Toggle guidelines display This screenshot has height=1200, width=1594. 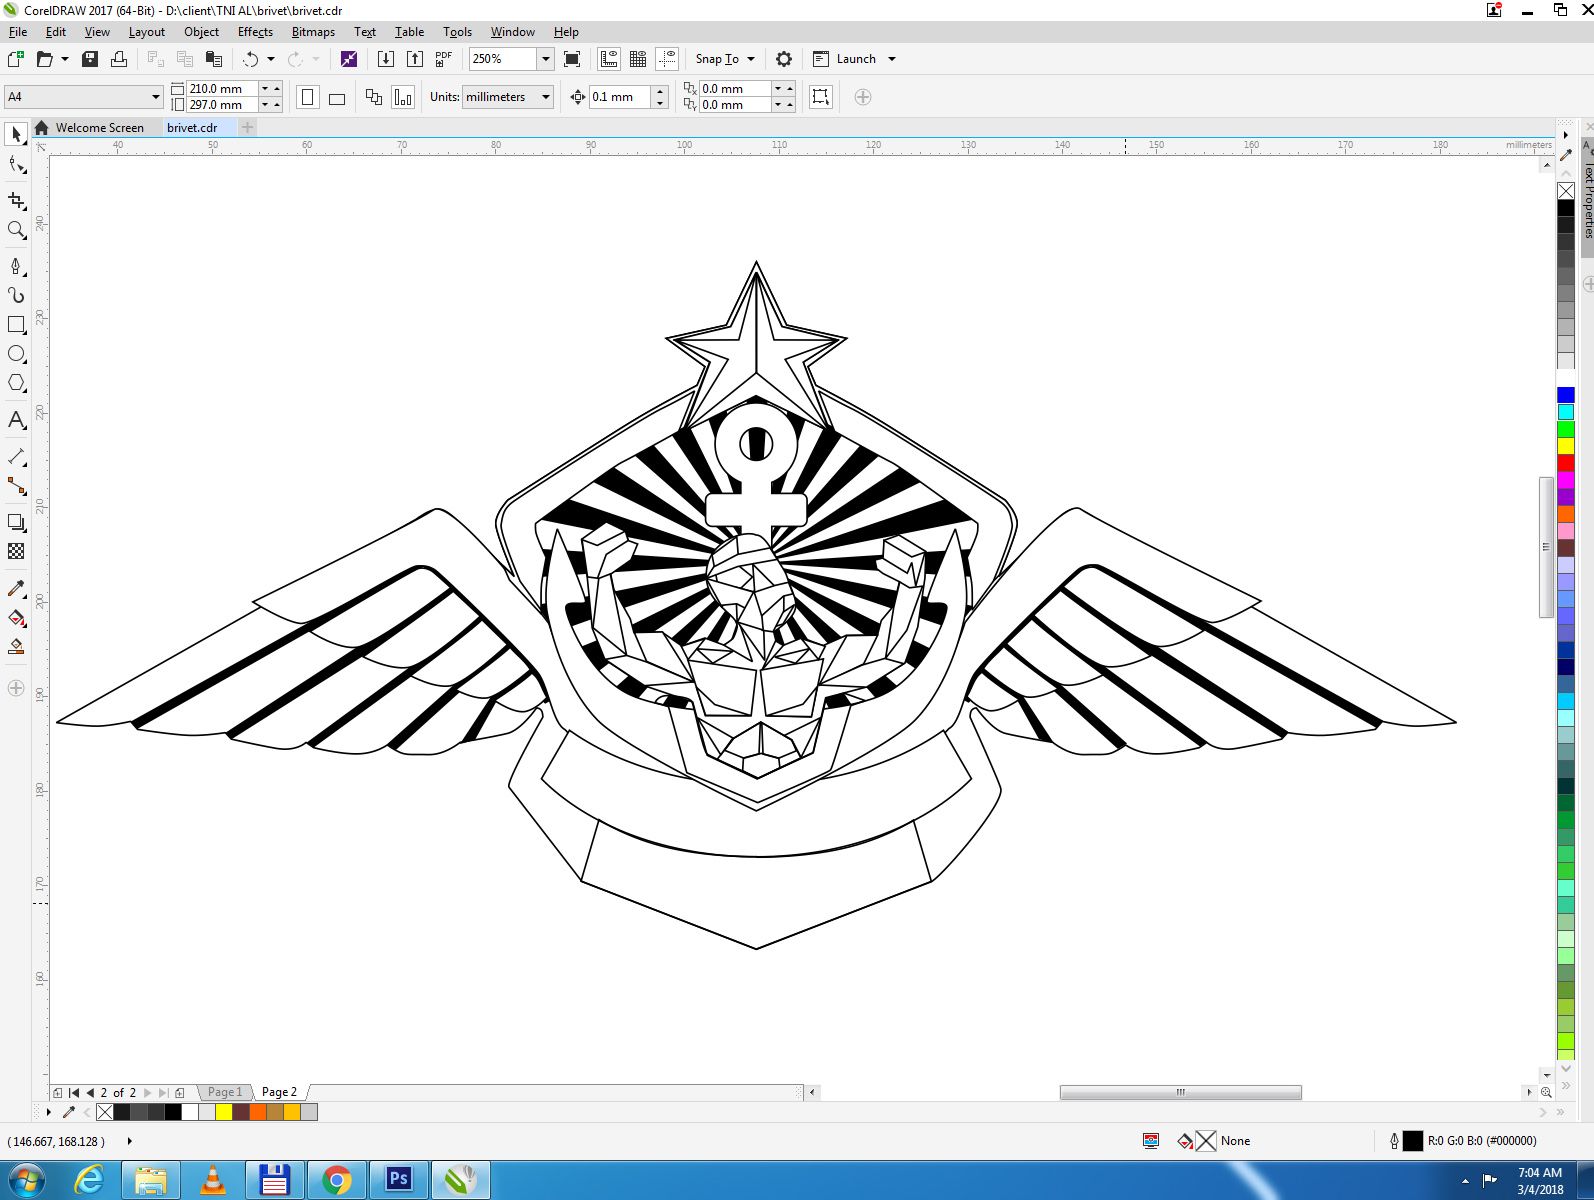667,59
